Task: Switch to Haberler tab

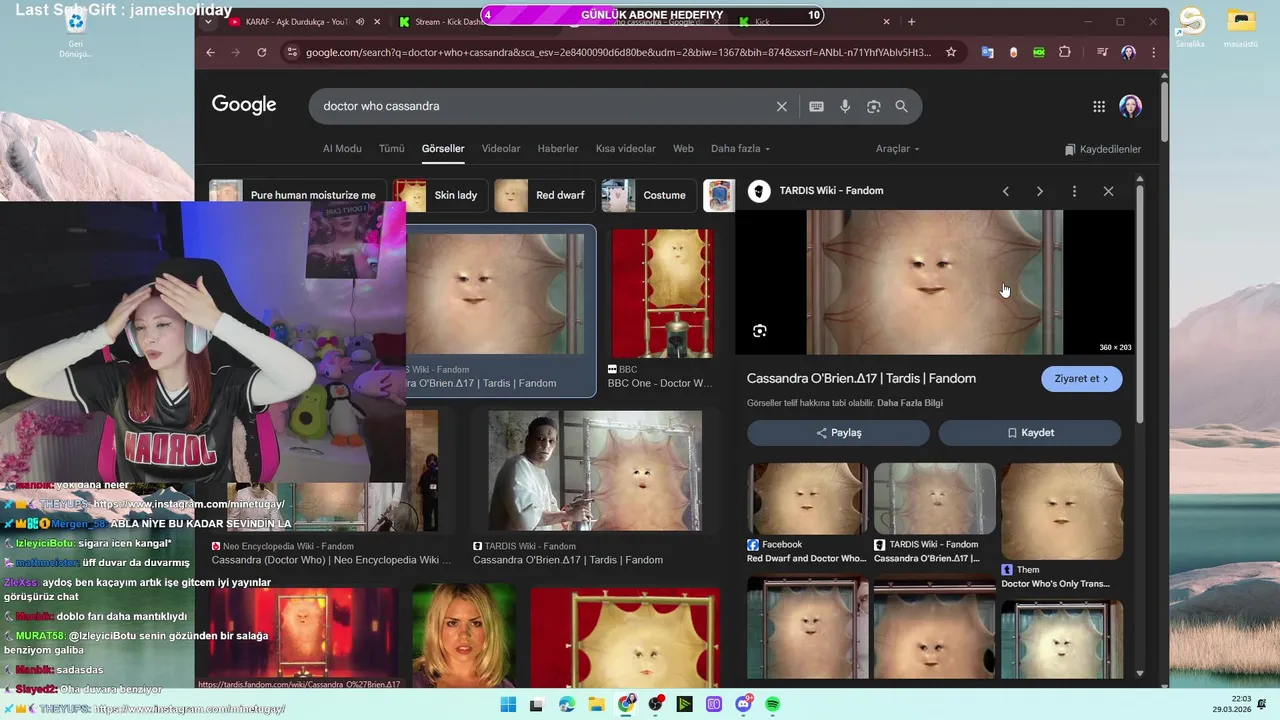Action: [x=558, y=149]
